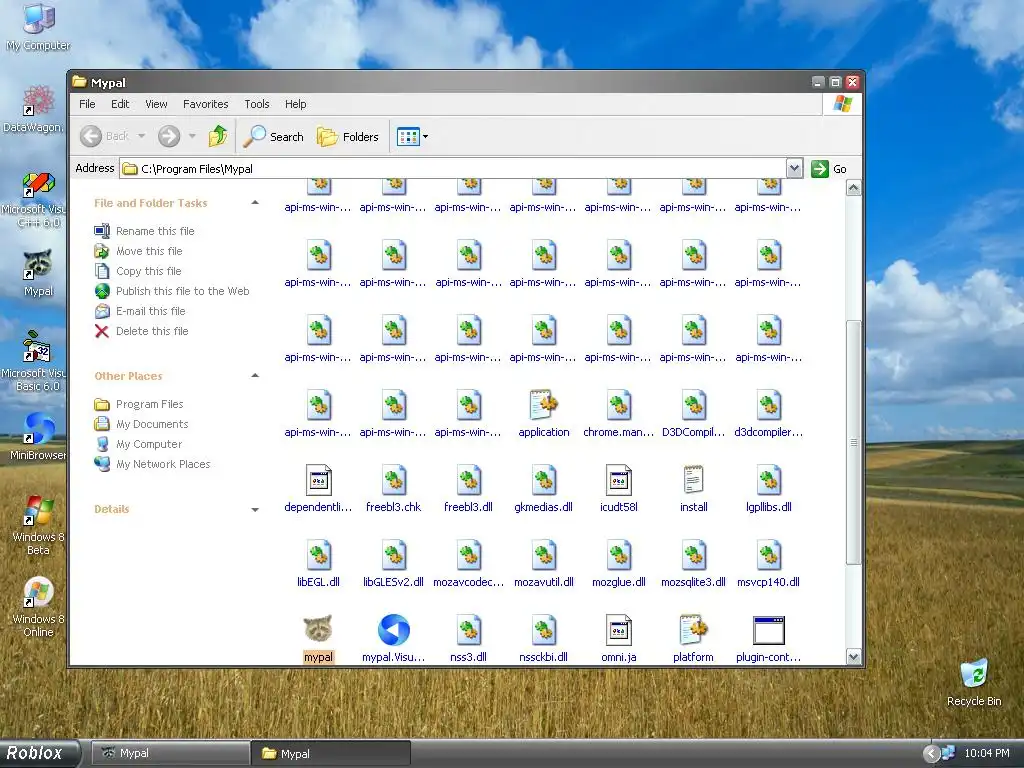Image resolution: width=1024 pixels, height=768 pixels.
Task: Switch to Mypal browser taskbar button
Action: coord(169,753)
